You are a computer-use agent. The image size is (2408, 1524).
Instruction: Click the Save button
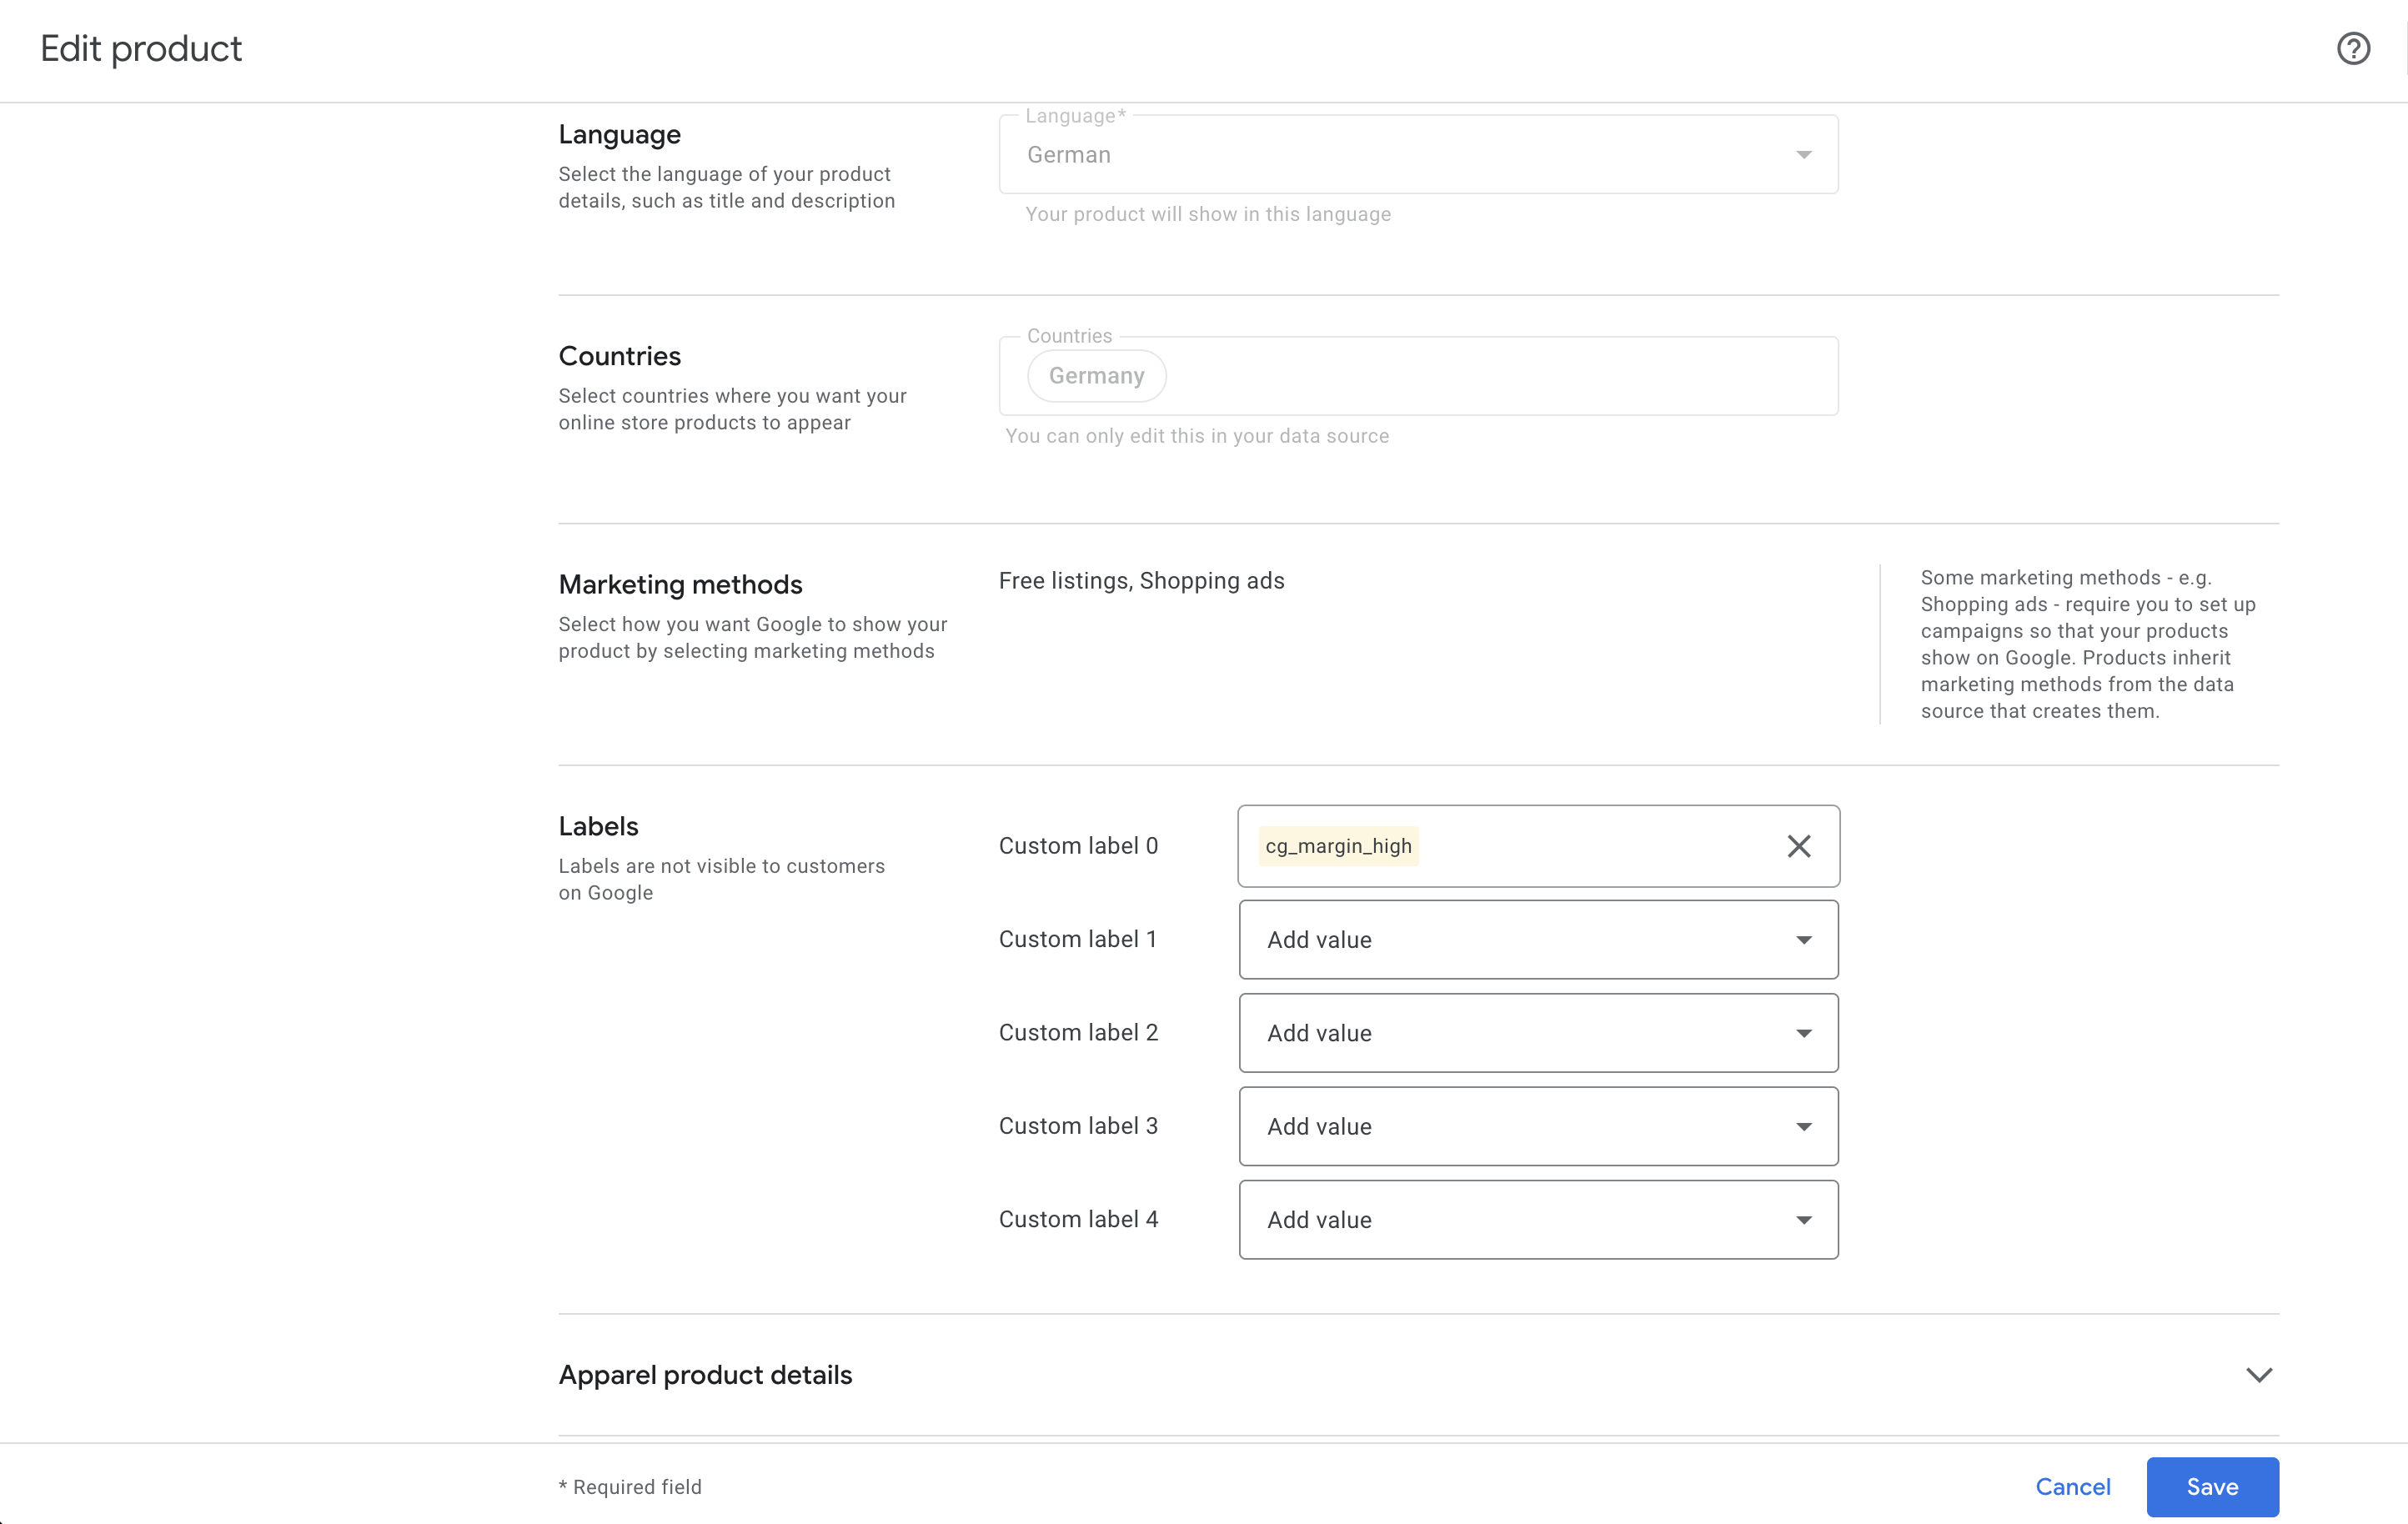pyautogui.click(x=2212, y=1486)
